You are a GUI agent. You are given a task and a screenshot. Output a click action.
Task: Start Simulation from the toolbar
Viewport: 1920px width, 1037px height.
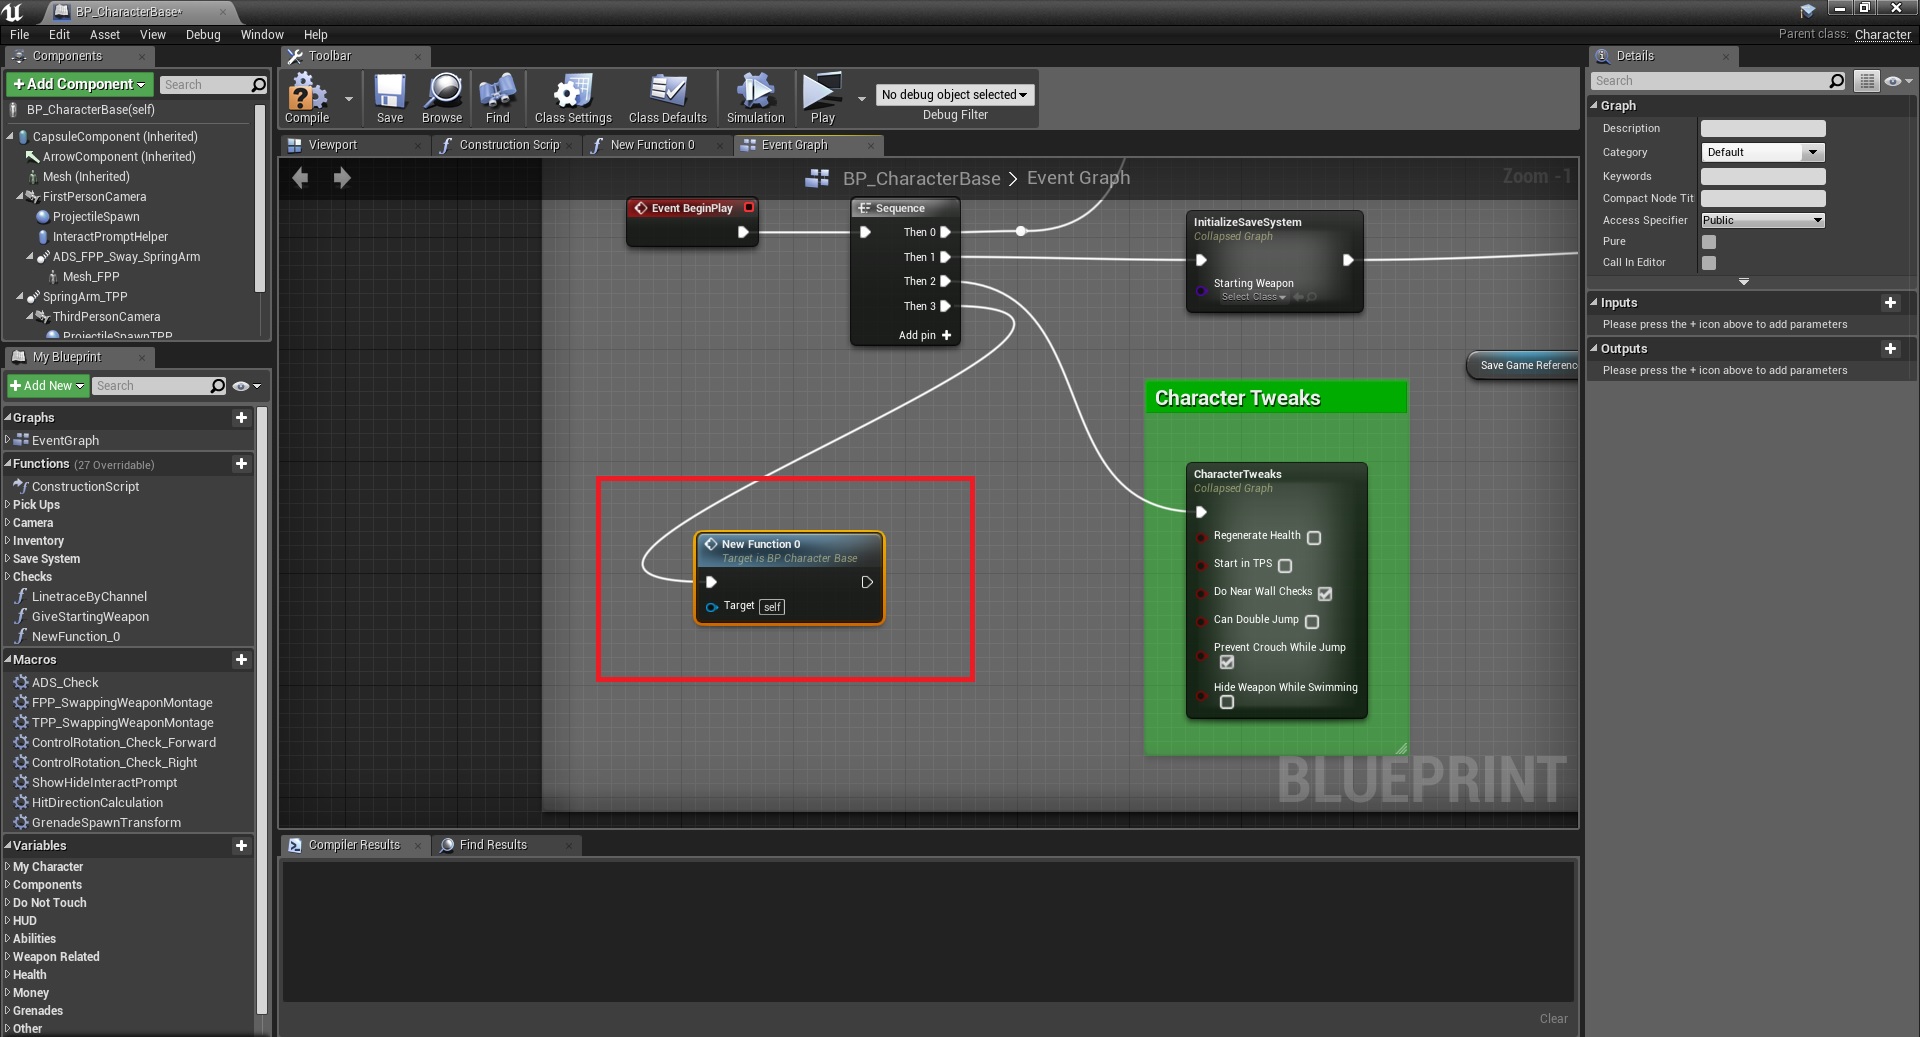tap(755, 95)
